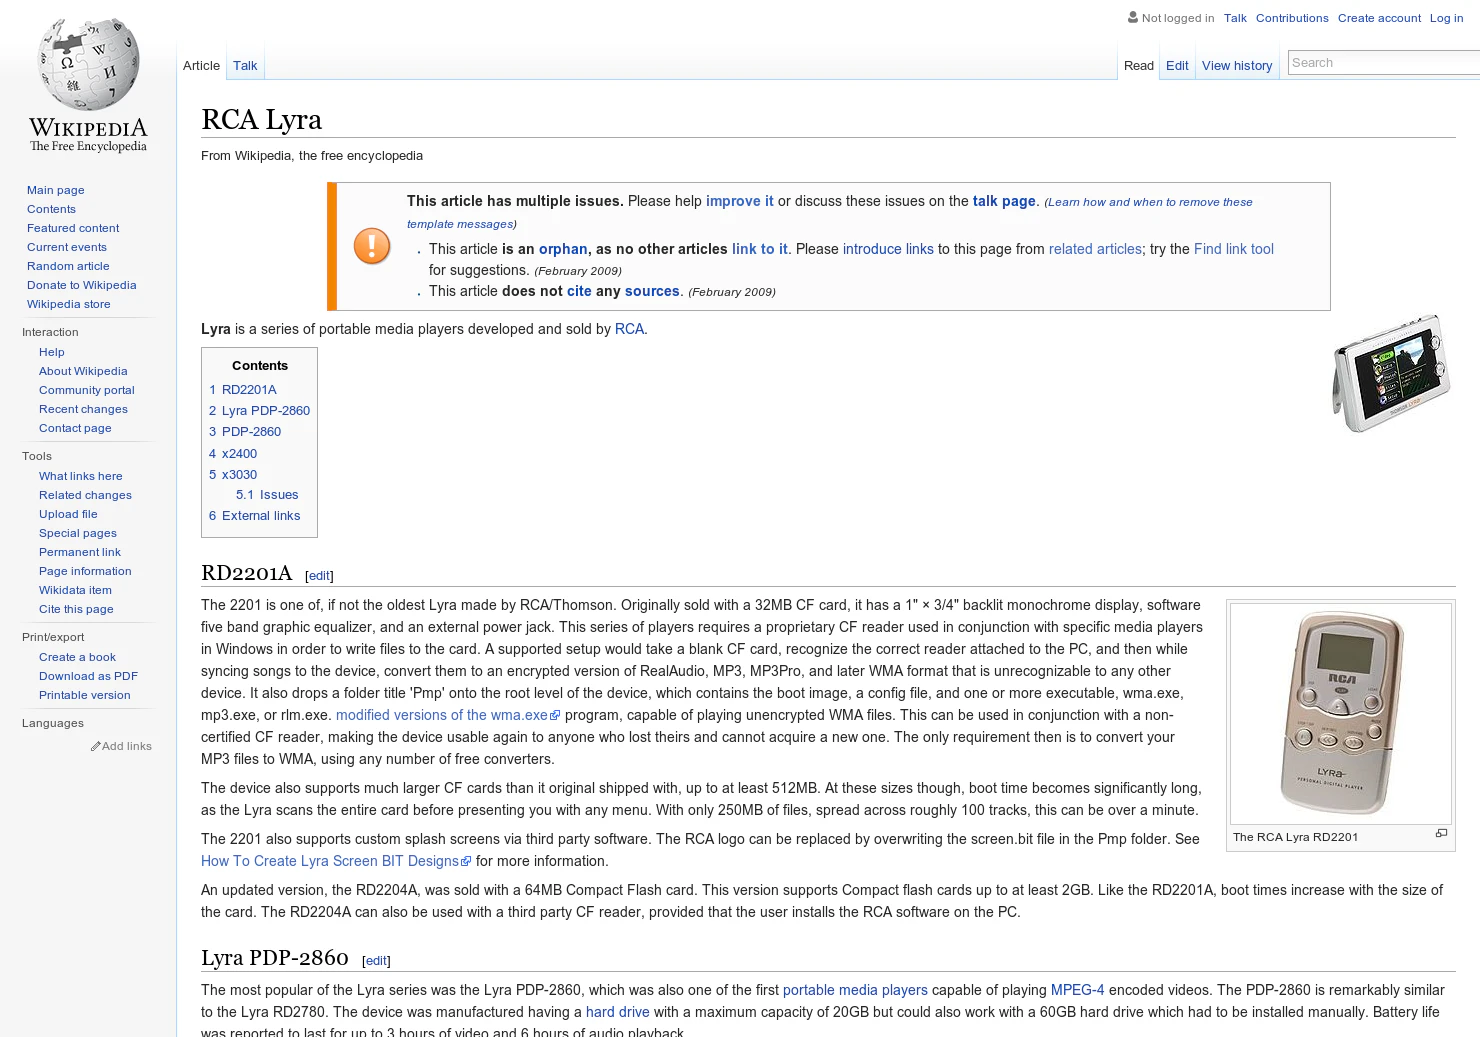Screen dimensions: 1480x1037
Task: Open 'modified versions of the wma.exe' link
Action: [448, 715]
